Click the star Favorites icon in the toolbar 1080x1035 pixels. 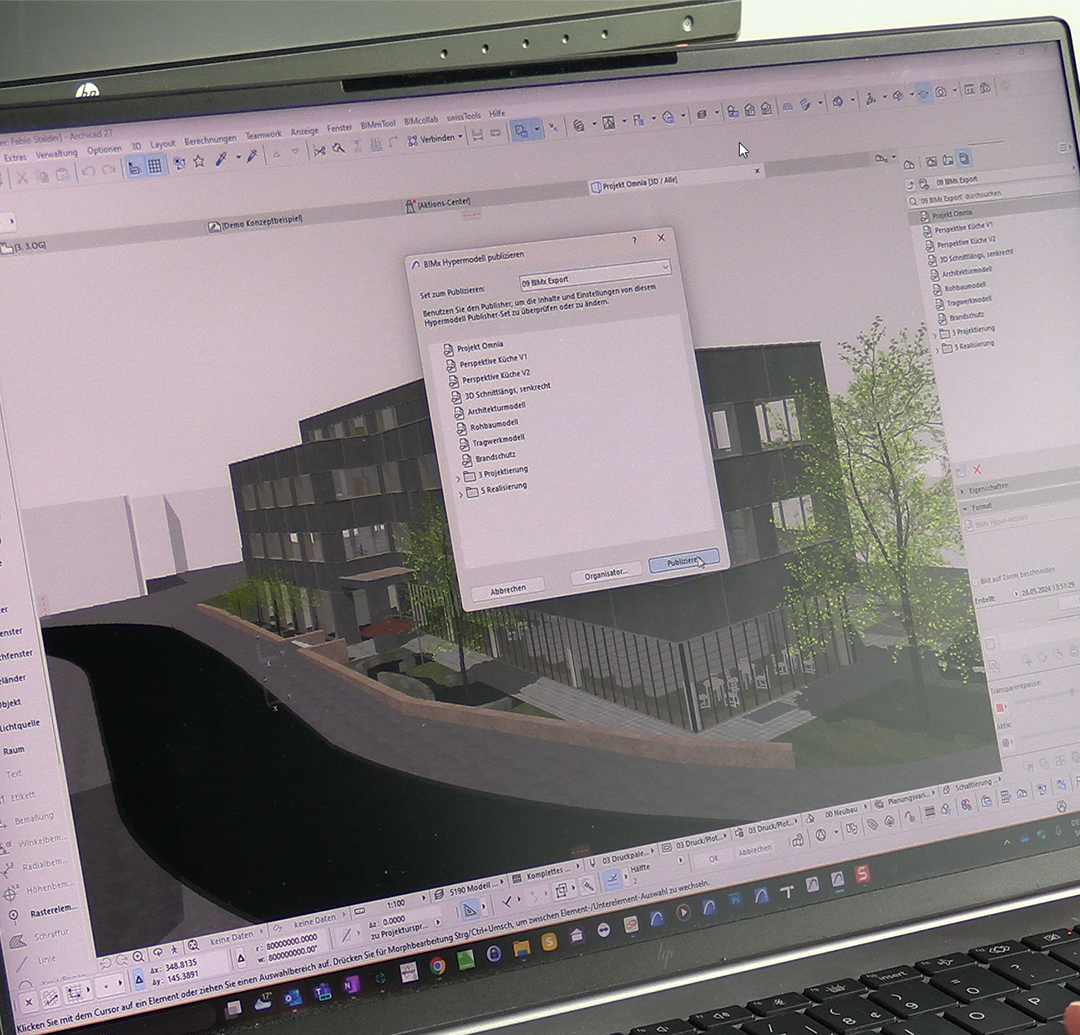point(199,162)
